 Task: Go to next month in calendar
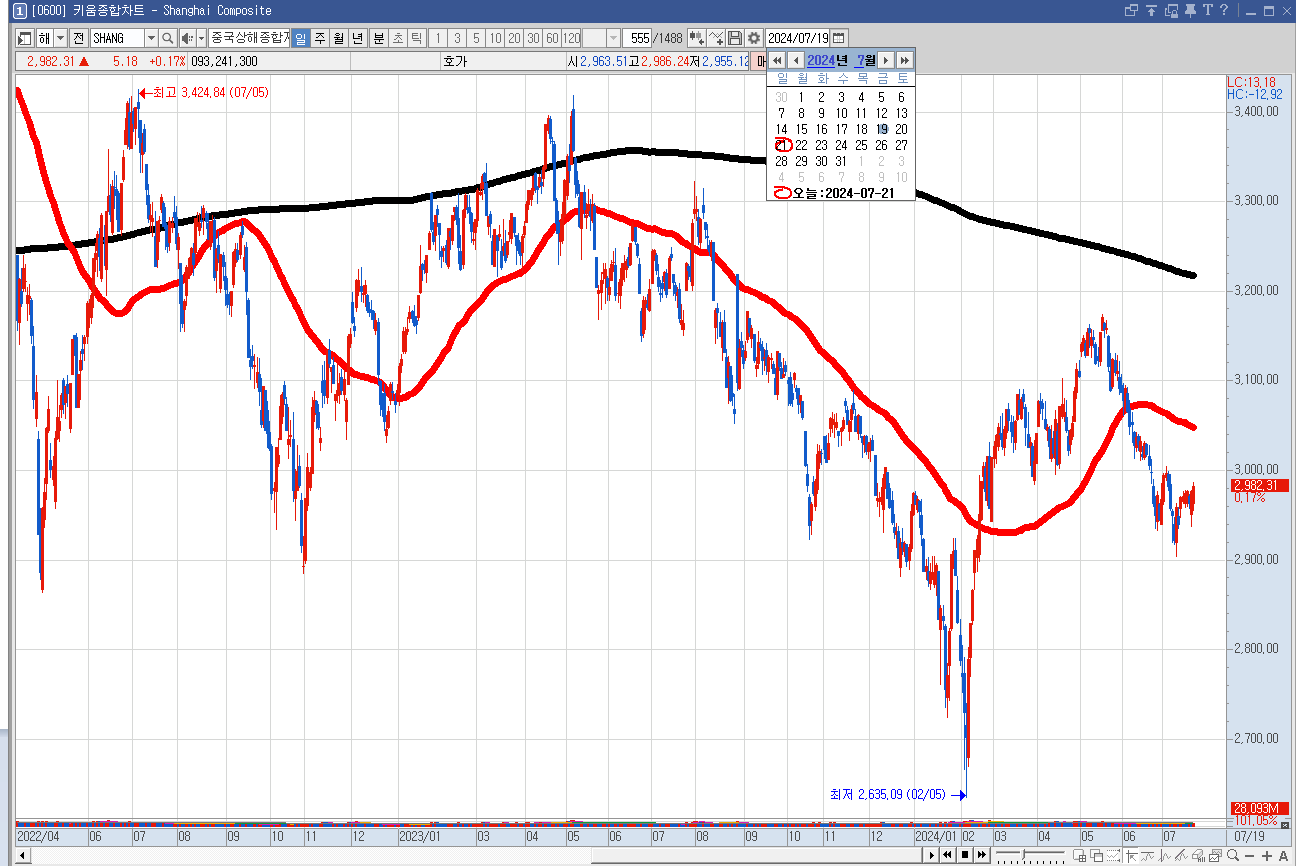885,60
